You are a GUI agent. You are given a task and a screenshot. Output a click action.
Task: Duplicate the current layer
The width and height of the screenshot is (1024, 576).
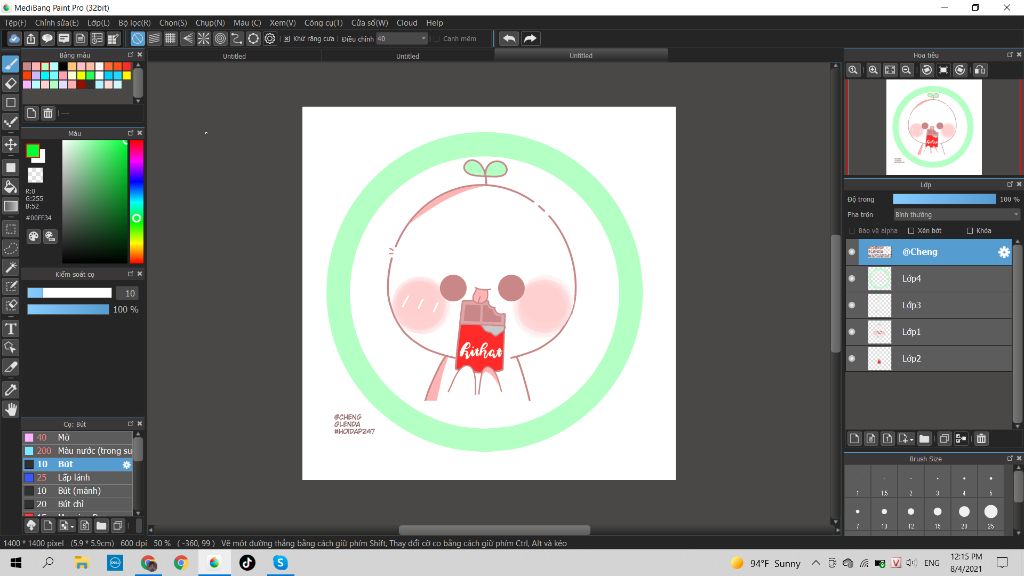(x=944, y=439)
